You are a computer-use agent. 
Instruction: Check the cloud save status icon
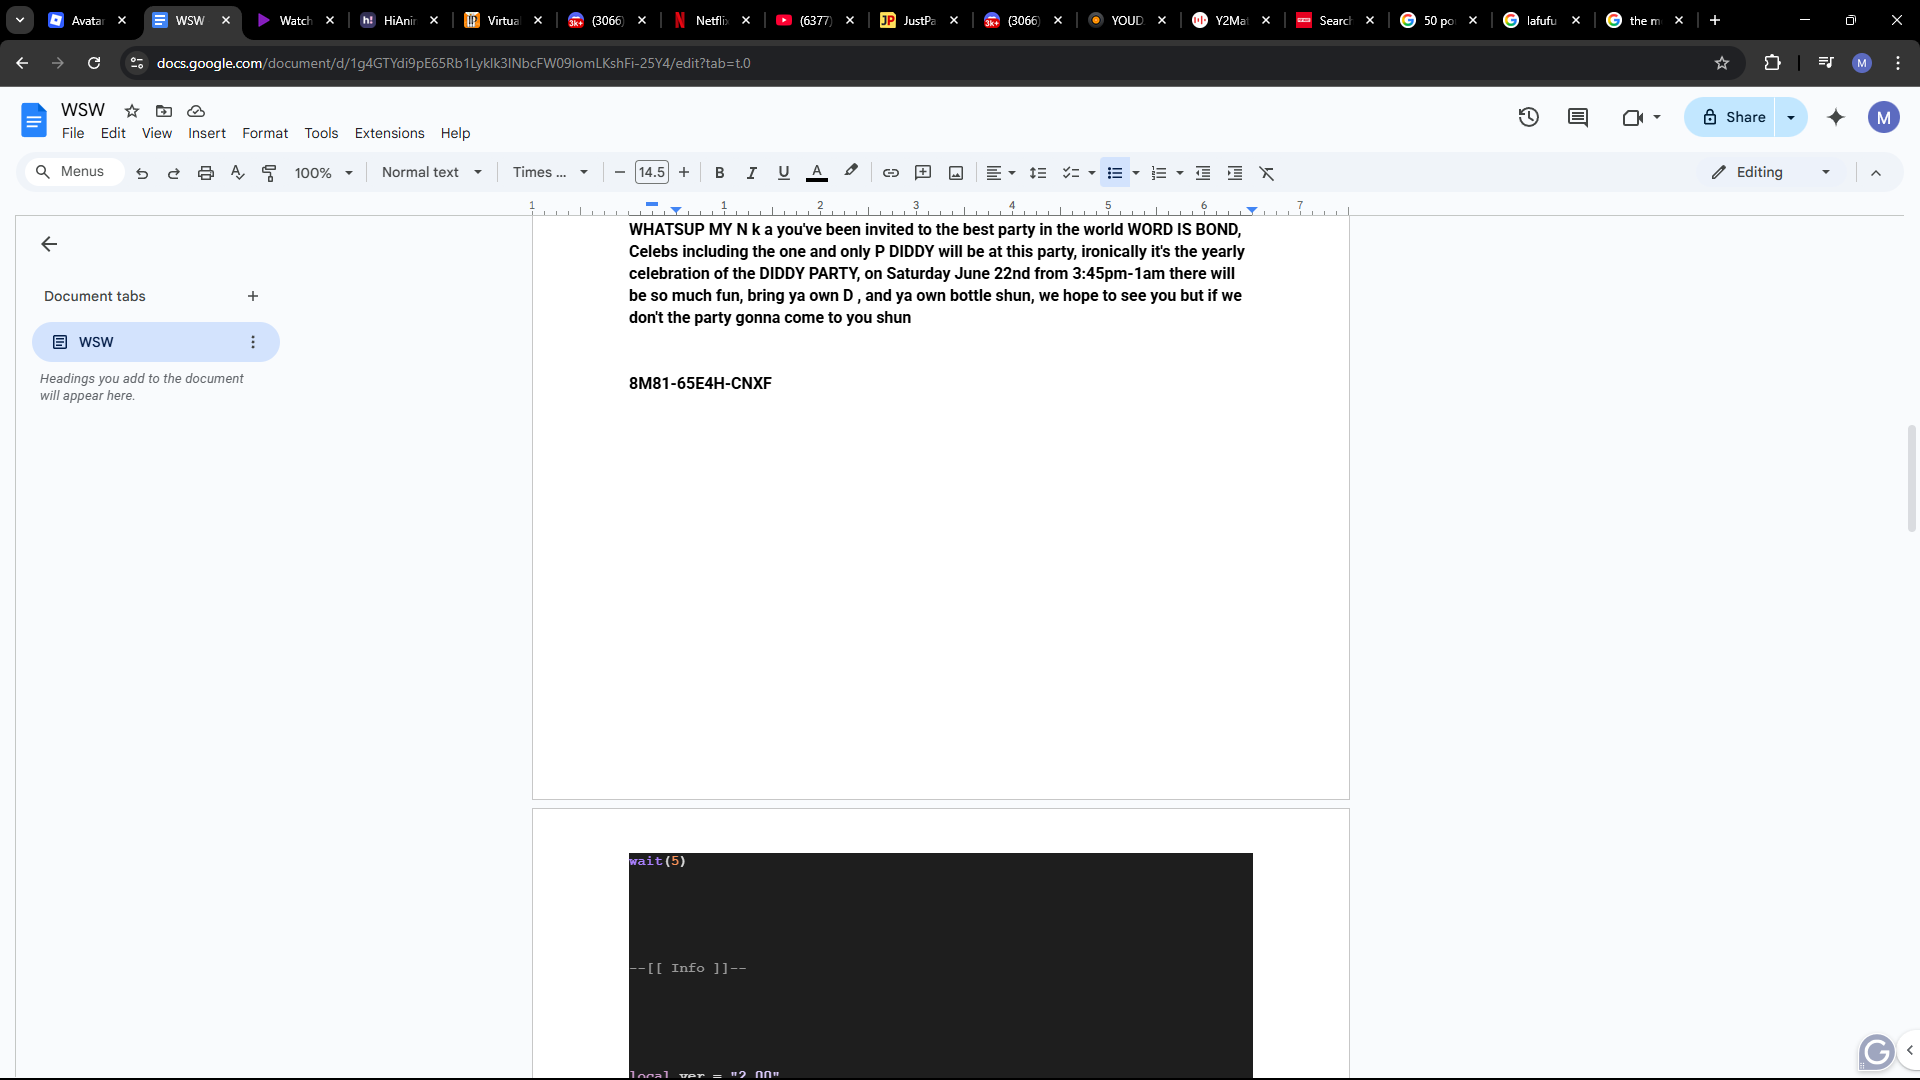[x=196, y=111]
